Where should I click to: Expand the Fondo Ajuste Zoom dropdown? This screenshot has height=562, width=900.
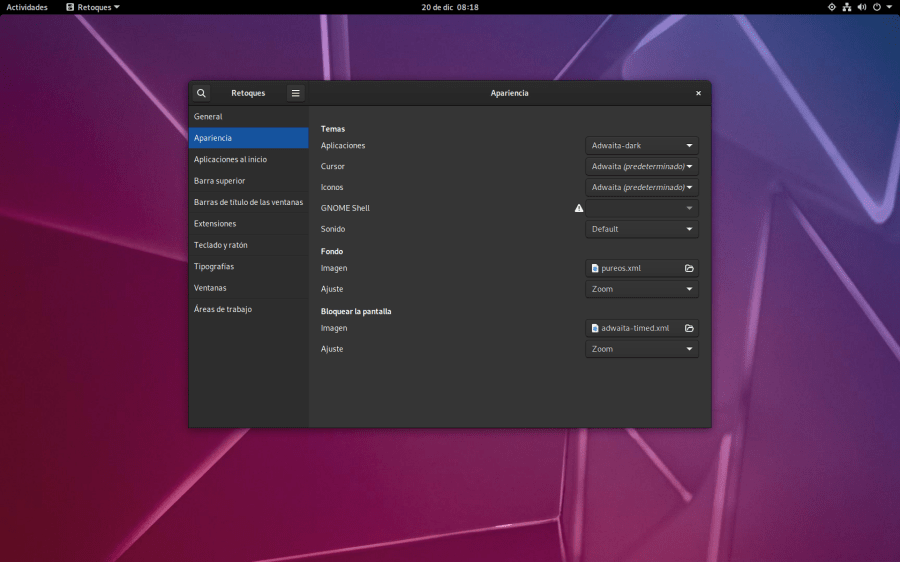[641, 289]
